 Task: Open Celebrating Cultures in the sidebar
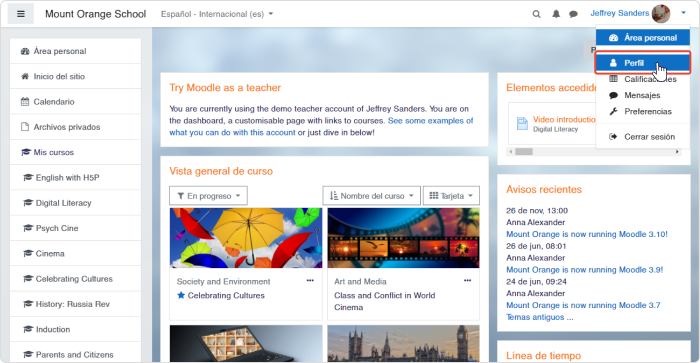coord(75,279)
